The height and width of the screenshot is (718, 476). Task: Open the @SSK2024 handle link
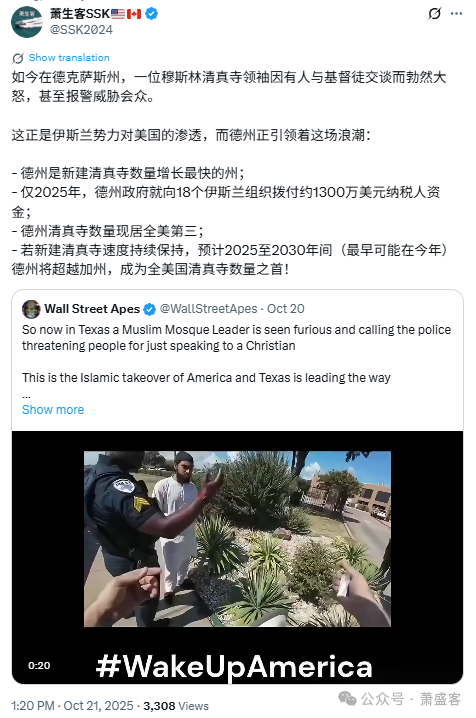(x=81, y=29)
